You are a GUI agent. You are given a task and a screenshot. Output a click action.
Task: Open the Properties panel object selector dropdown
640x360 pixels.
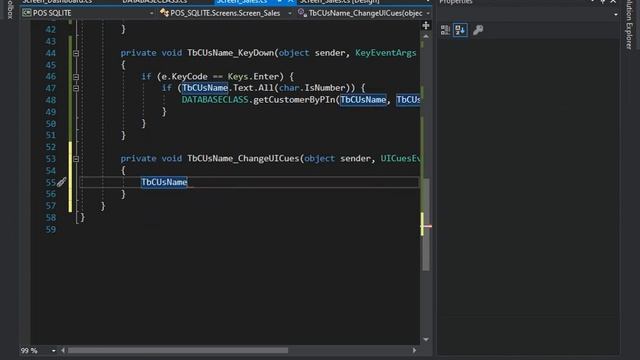click(616, 15)
